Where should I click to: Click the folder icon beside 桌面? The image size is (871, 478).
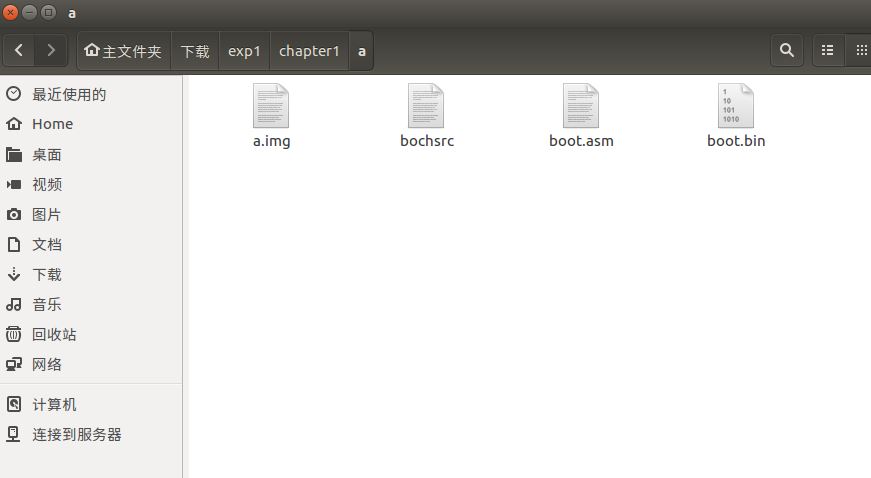14,154
